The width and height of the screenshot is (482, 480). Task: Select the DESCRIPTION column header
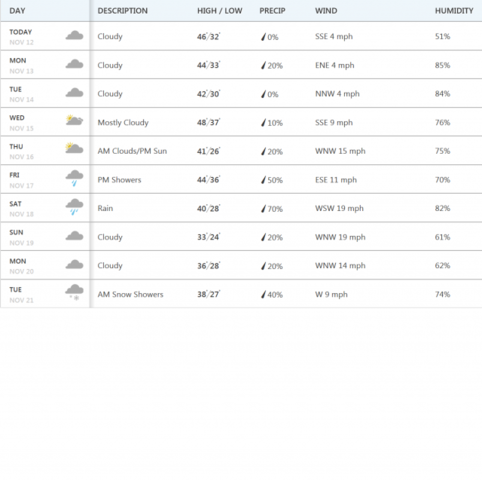pyautogui.click(x=122, y=11)
